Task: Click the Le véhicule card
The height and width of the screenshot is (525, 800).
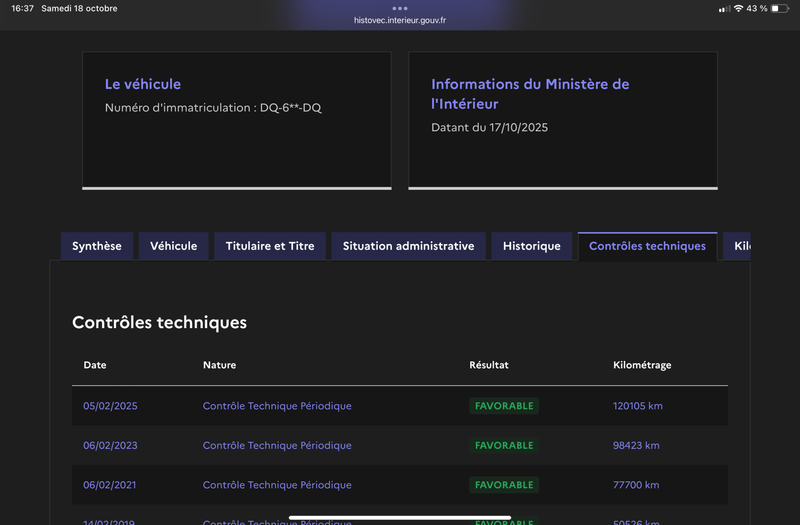Action: 236,120
